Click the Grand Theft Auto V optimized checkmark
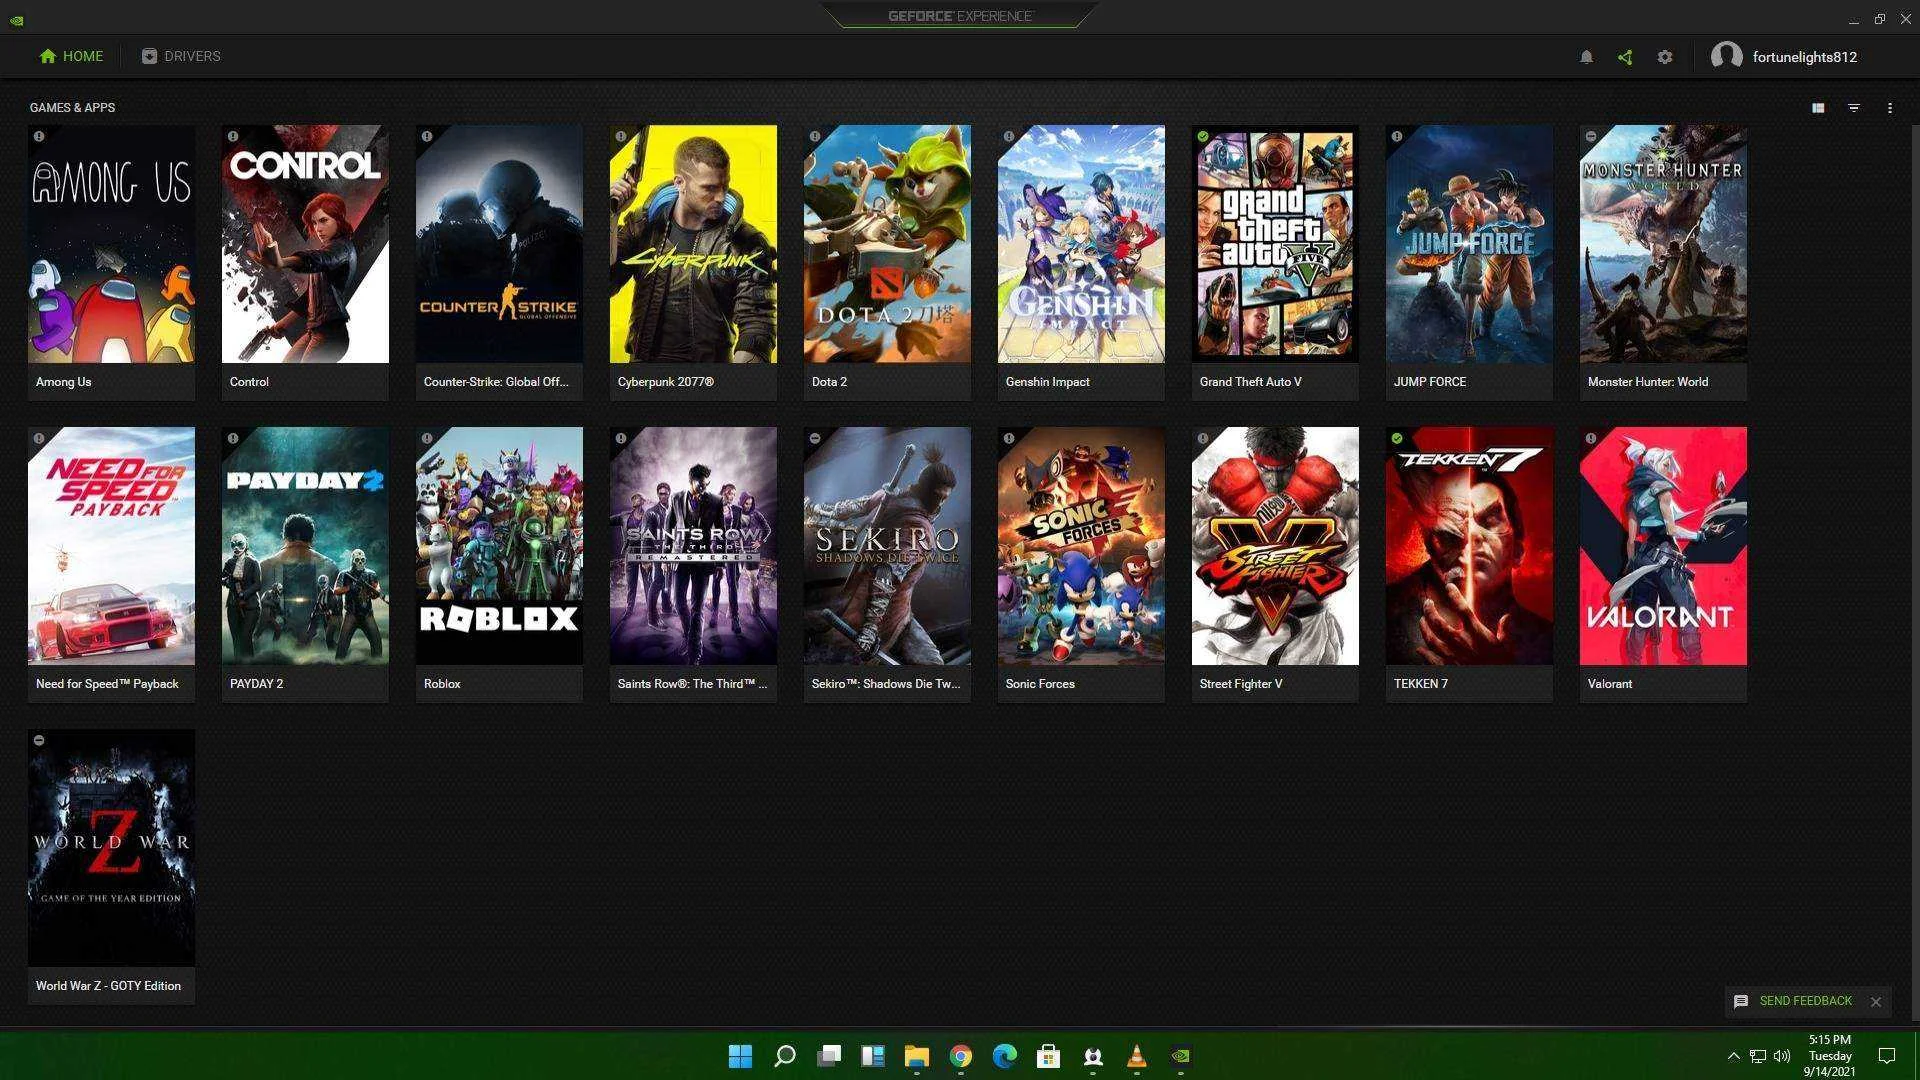This screenshot has height=1080, width=1920. coord(1203,136)
